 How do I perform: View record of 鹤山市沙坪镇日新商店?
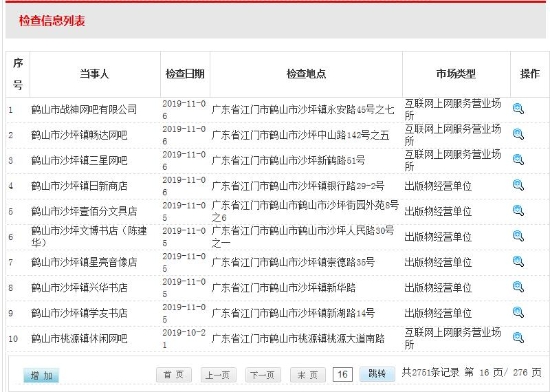click(x=518, y=185)
